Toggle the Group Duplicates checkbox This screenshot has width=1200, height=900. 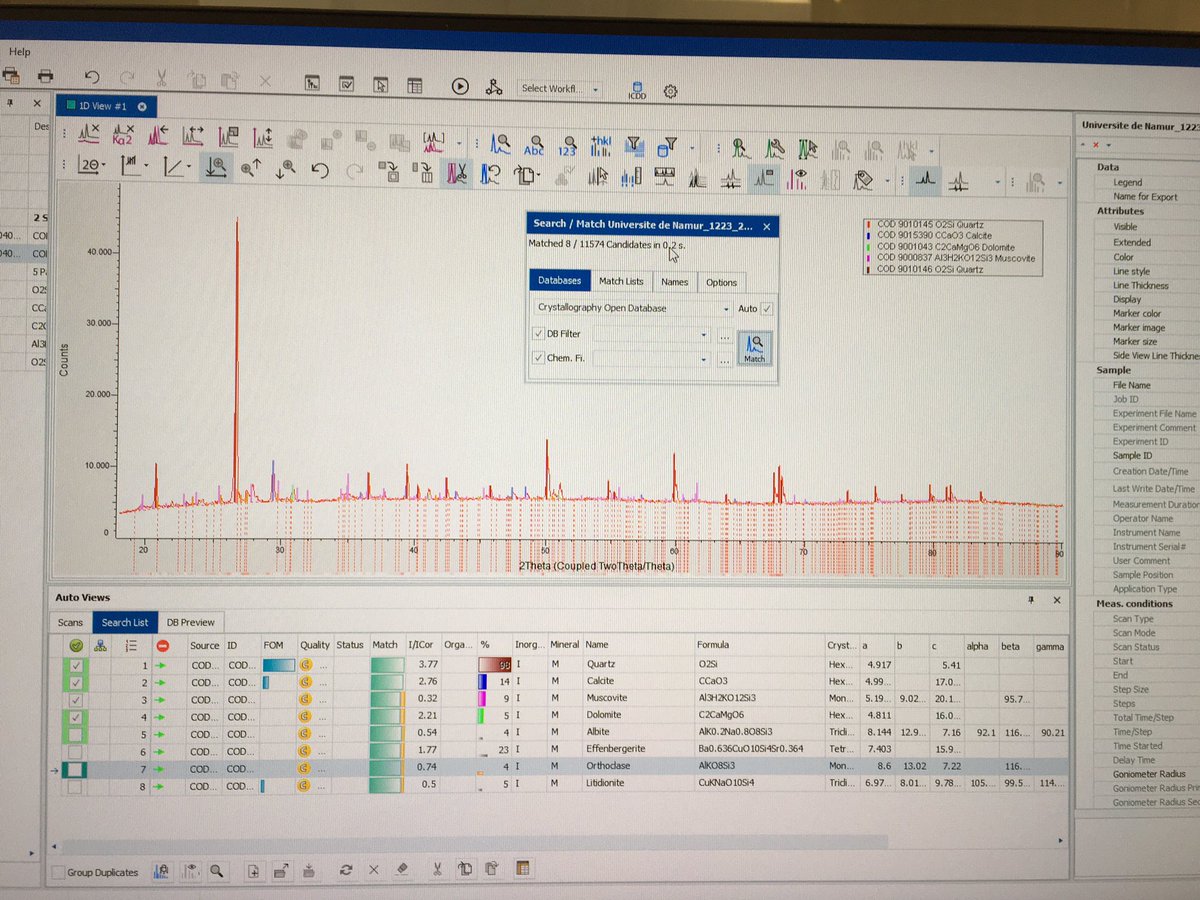[x=58, y=872]
